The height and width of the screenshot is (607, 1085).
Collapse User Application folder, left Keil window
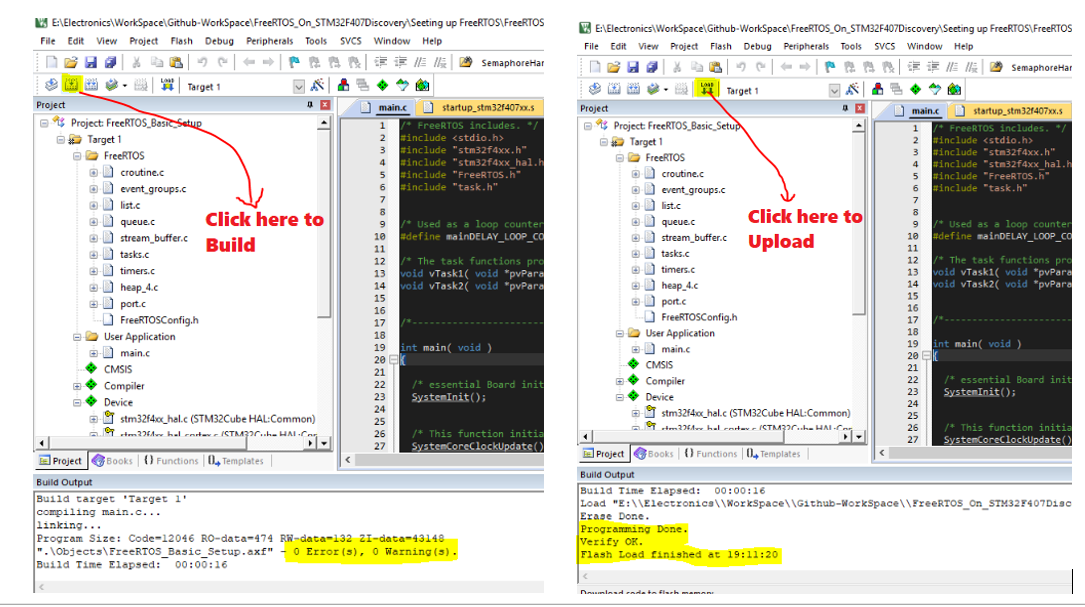77,337
